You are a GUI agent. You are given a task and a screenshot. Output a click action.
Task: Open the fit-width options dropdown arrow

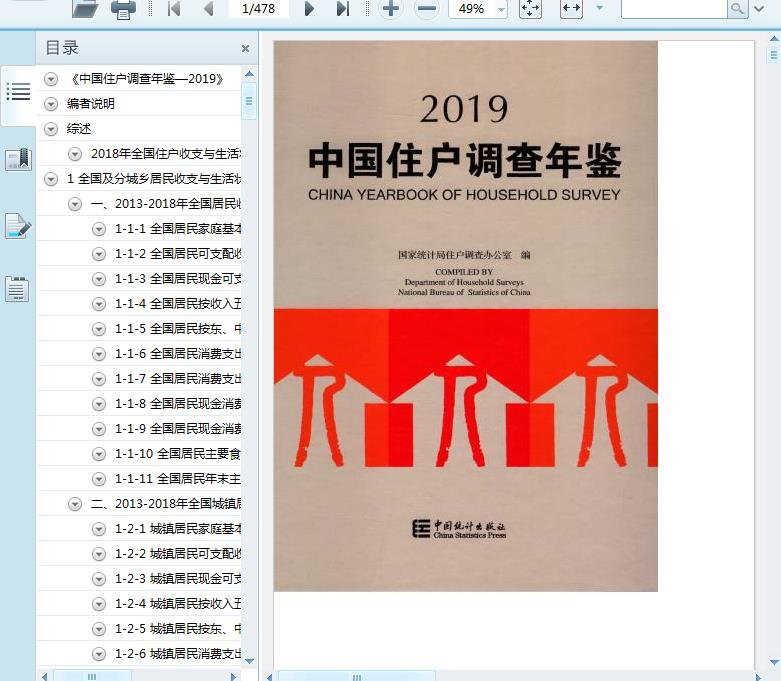[x=600, y=8]
